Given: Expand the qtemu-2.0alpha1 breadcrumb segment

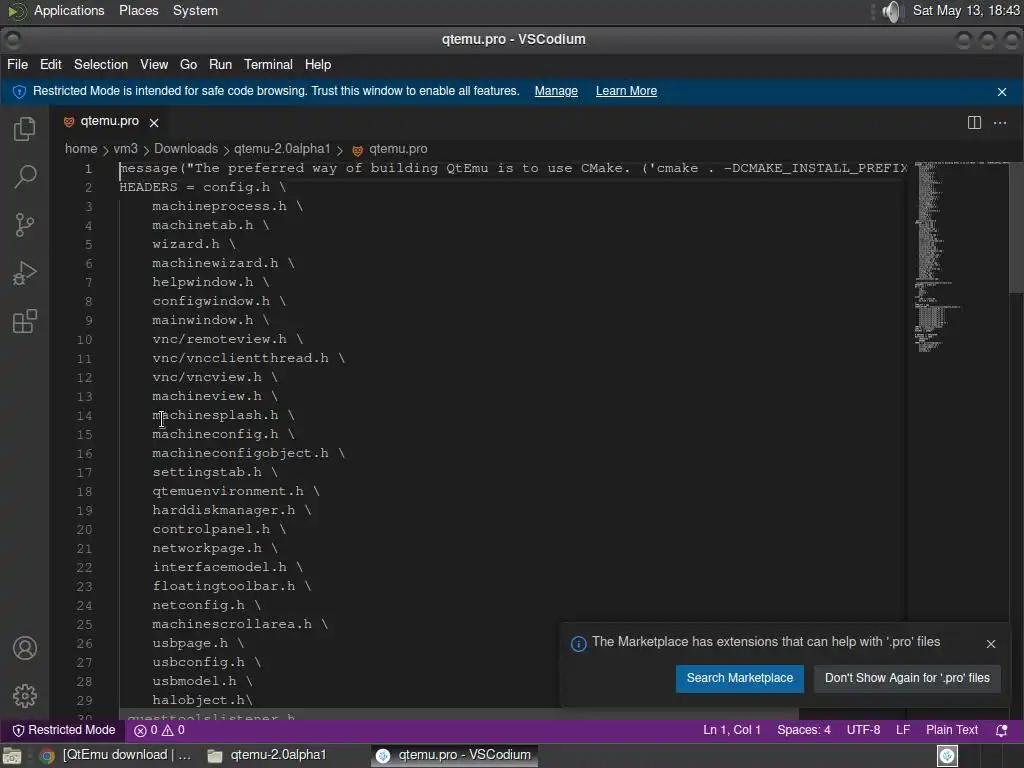Looking at the screenshot, I should (x=282, y=149).
